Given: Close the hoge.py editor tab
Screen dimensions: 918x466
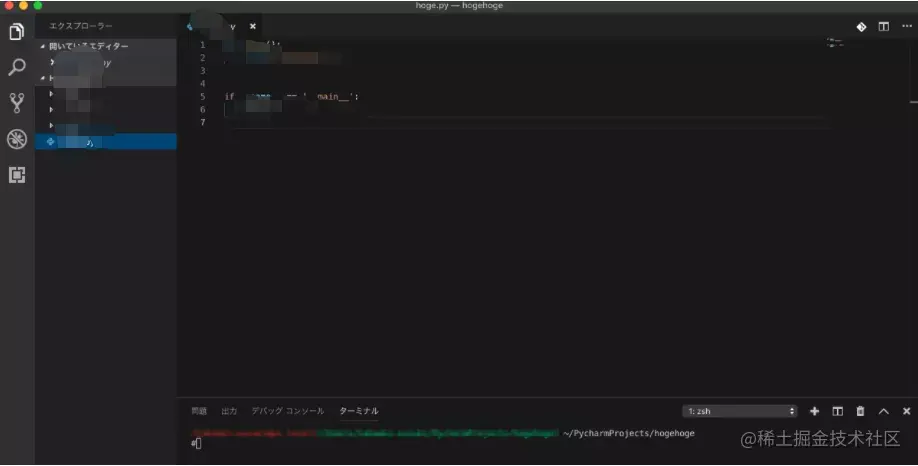Looking at the screenshot, I should click(252, 26).
